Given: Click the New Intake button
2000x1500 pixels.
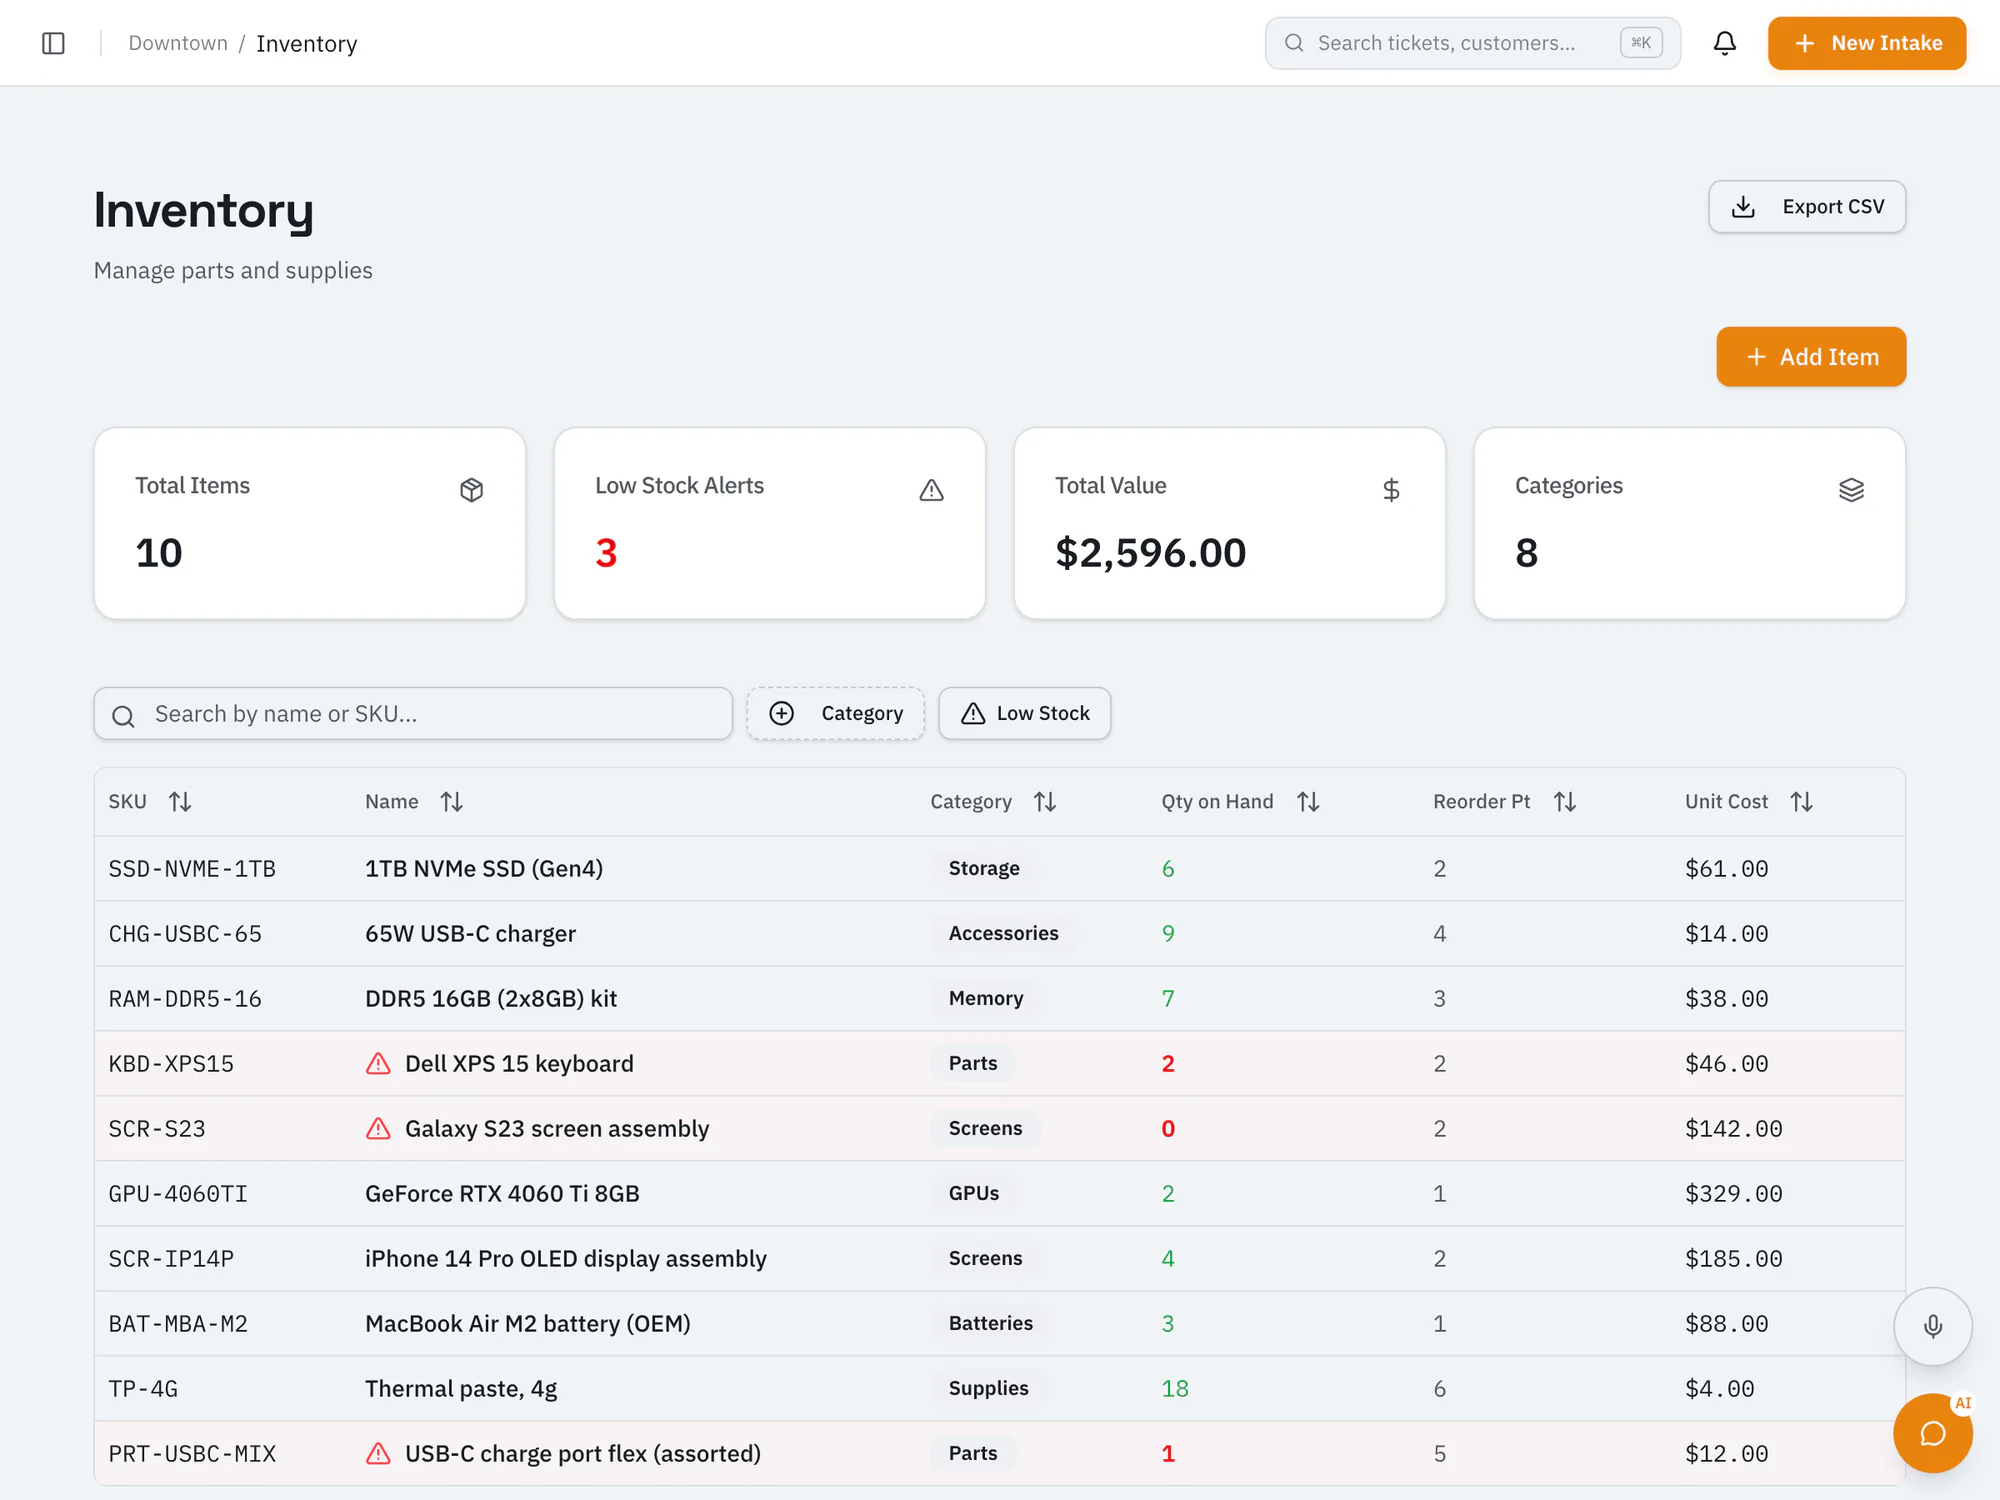Looking at the screenshot, I should click(x=1867, y=43).
